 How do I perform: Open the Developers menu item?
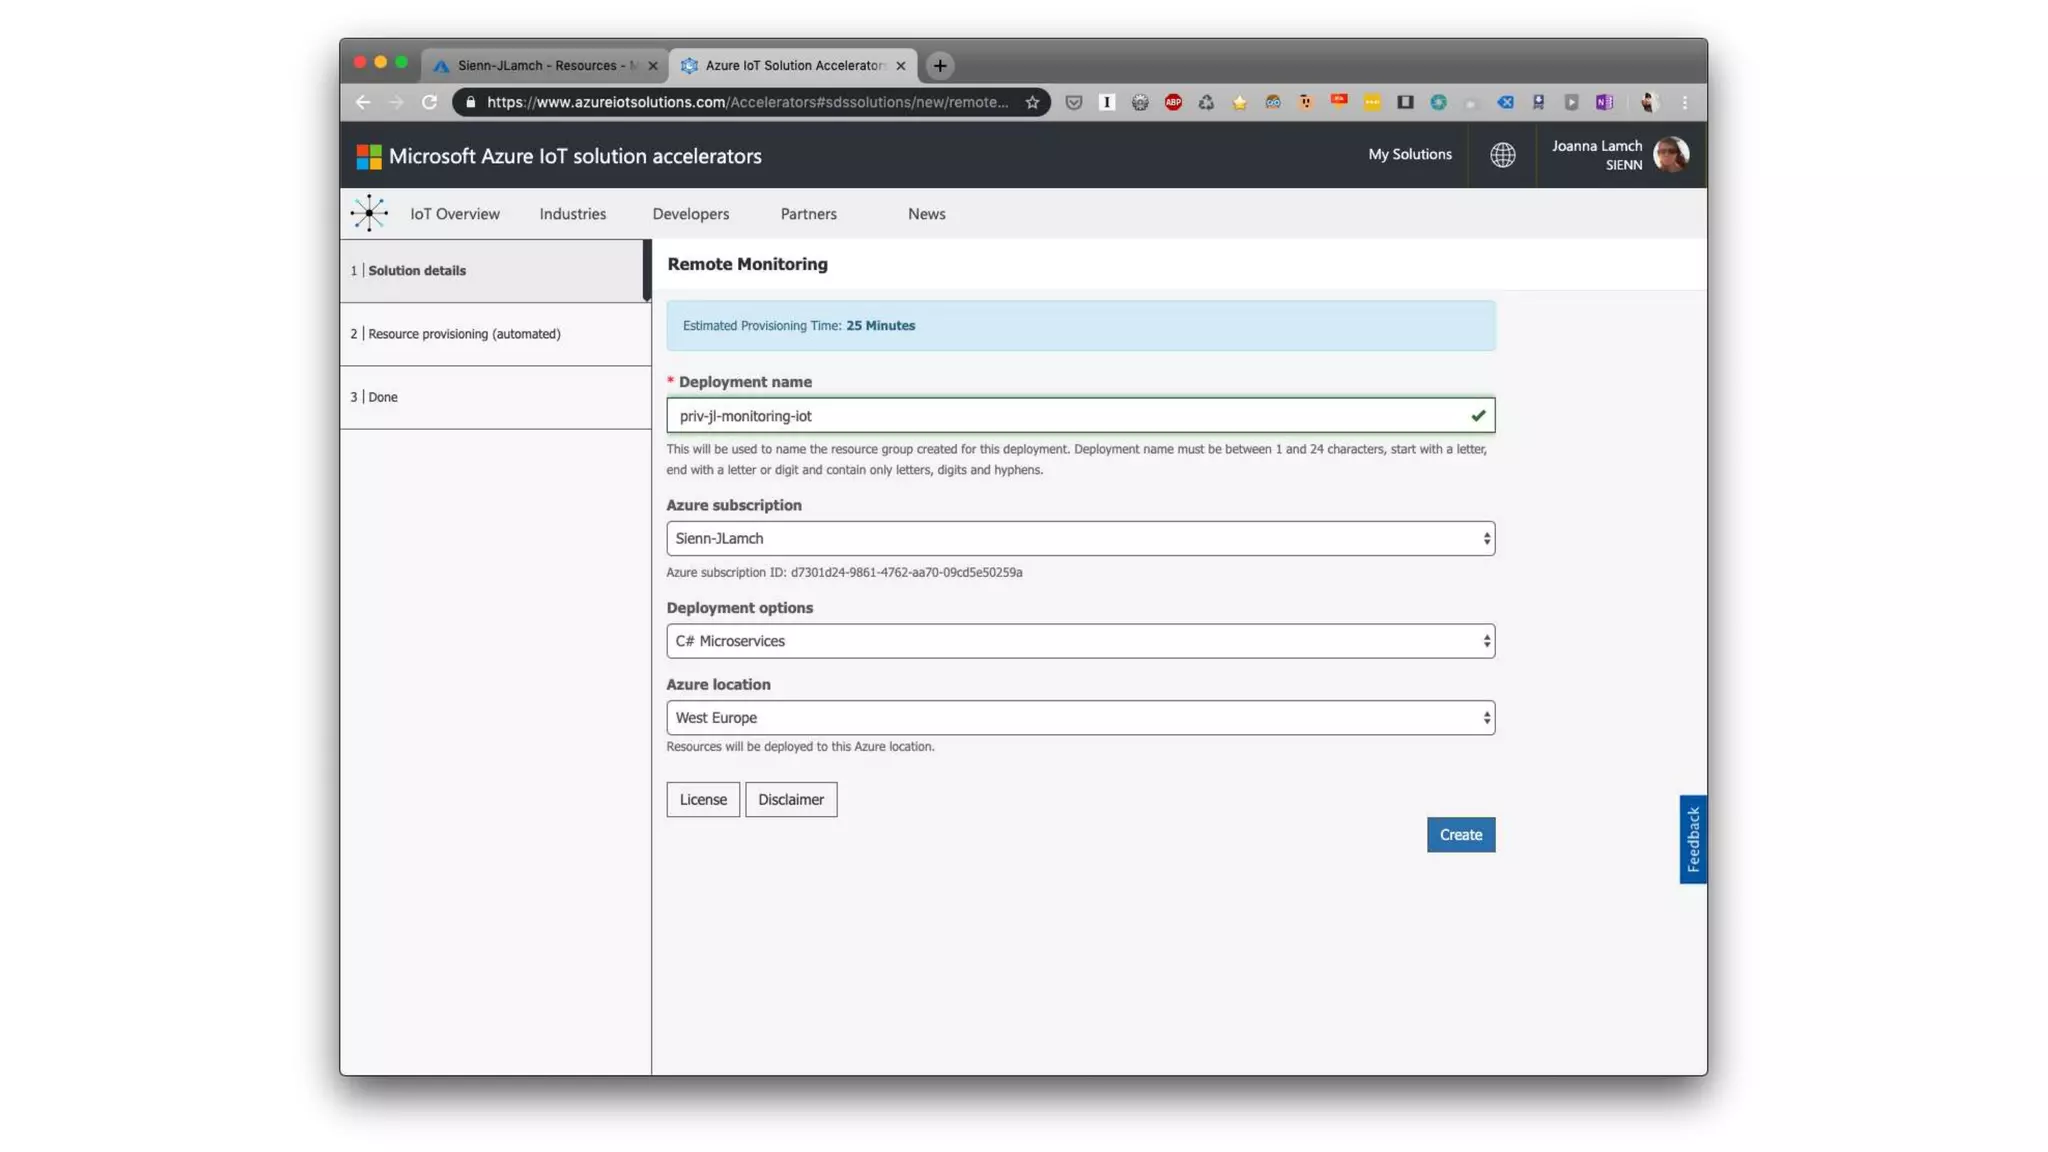[x=690, y=214]
